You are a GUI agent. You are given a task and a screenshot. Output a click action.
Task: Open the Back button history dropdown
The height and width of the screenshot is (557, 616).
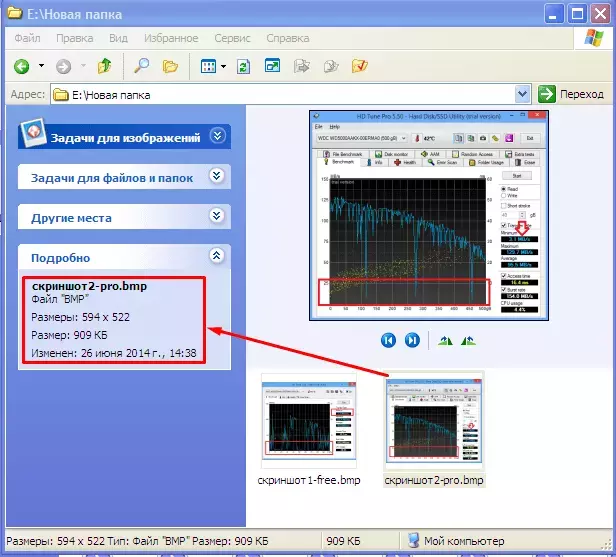pos(41,66)
